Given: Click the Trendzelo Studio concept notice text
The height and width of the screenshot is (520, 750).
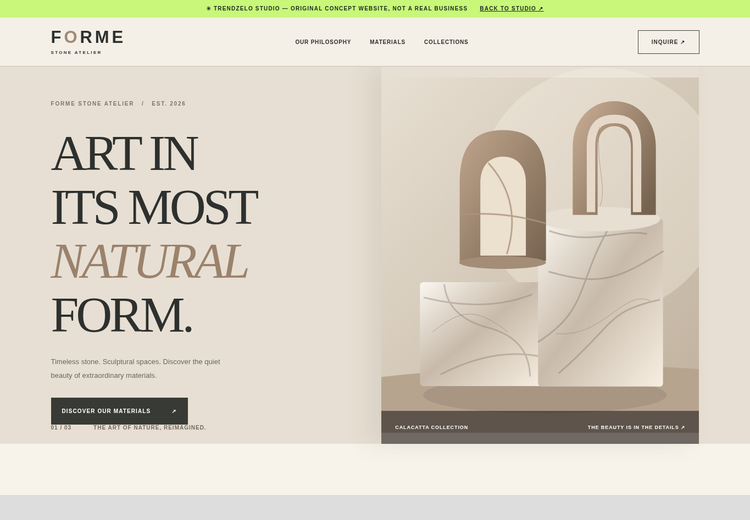Looking at the screenshot, I should 337,9.
